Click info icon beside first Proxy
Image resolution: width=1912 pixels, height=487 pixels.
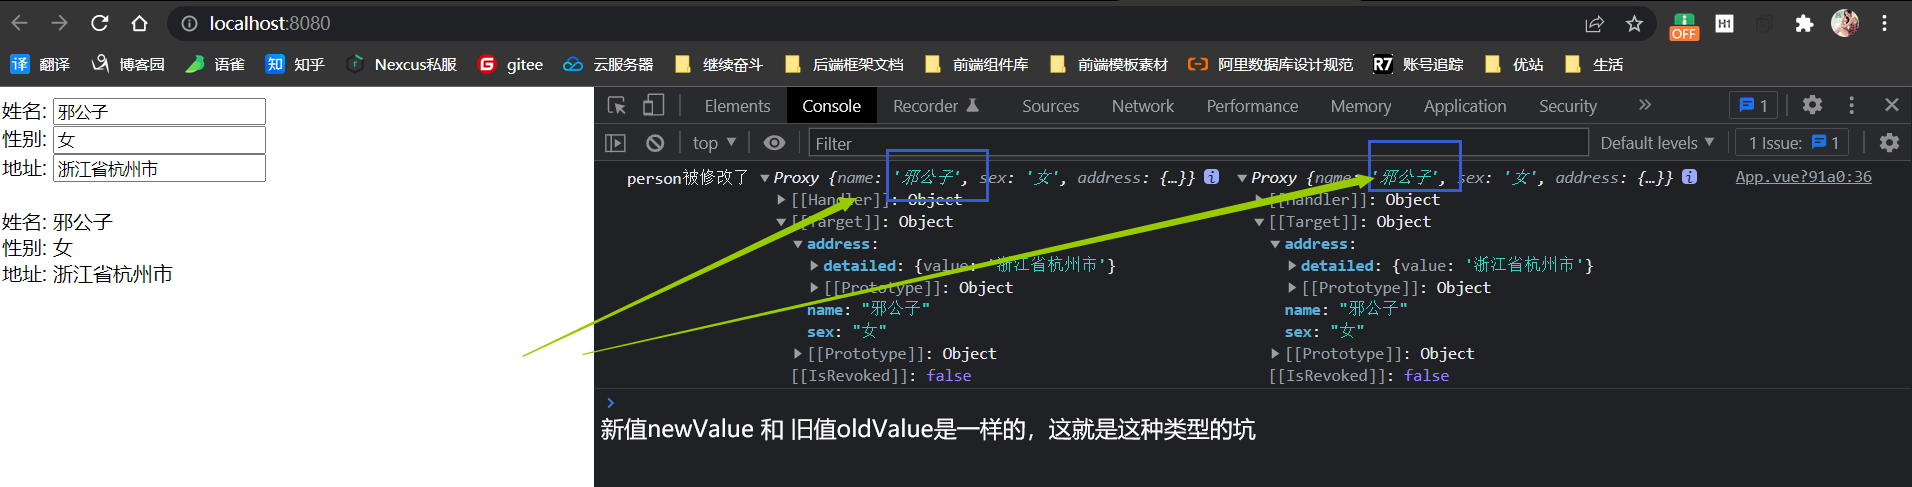(1211, 177)
